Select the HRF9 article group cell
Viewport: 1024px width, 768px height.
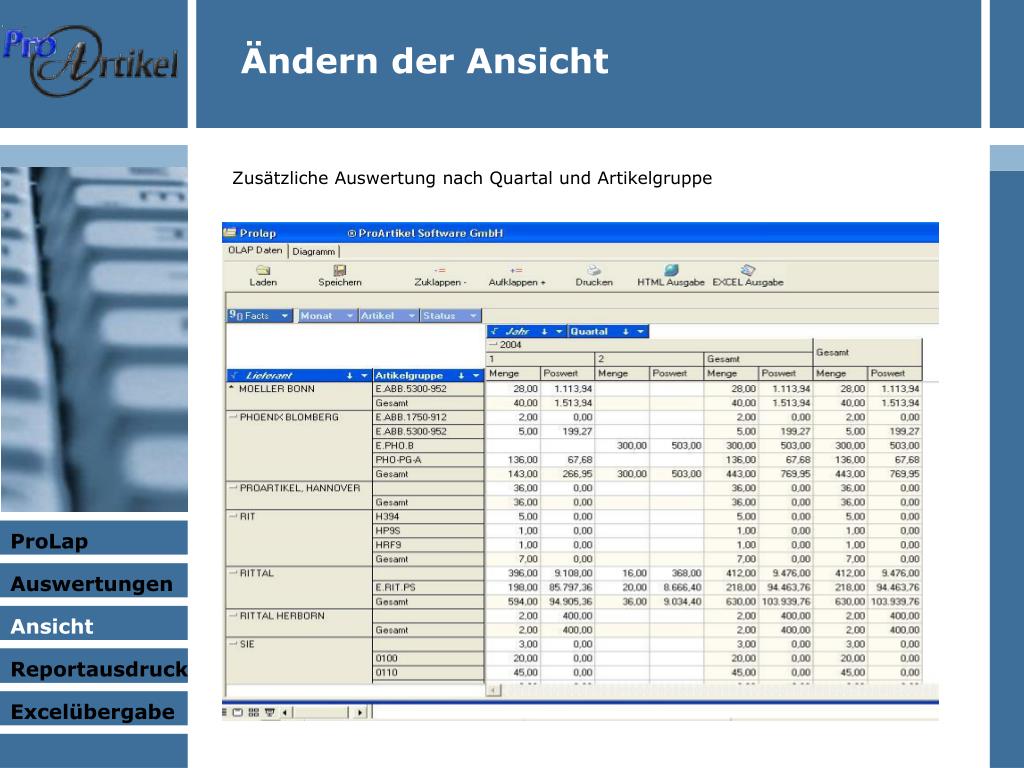click(428, 545)
